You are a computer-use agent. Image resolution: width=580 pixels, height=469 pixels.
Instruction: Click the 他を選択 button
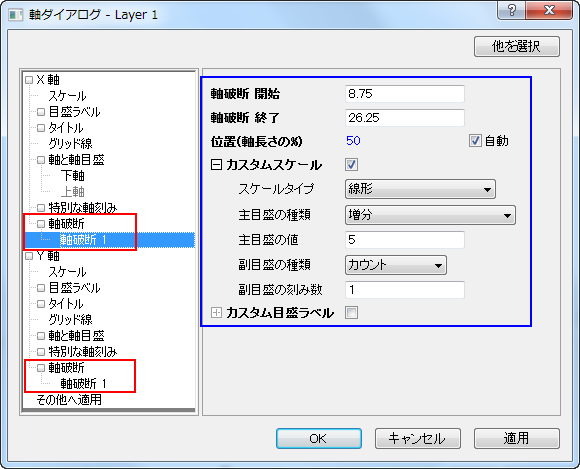pyautogui.click(x=517, y=47)
